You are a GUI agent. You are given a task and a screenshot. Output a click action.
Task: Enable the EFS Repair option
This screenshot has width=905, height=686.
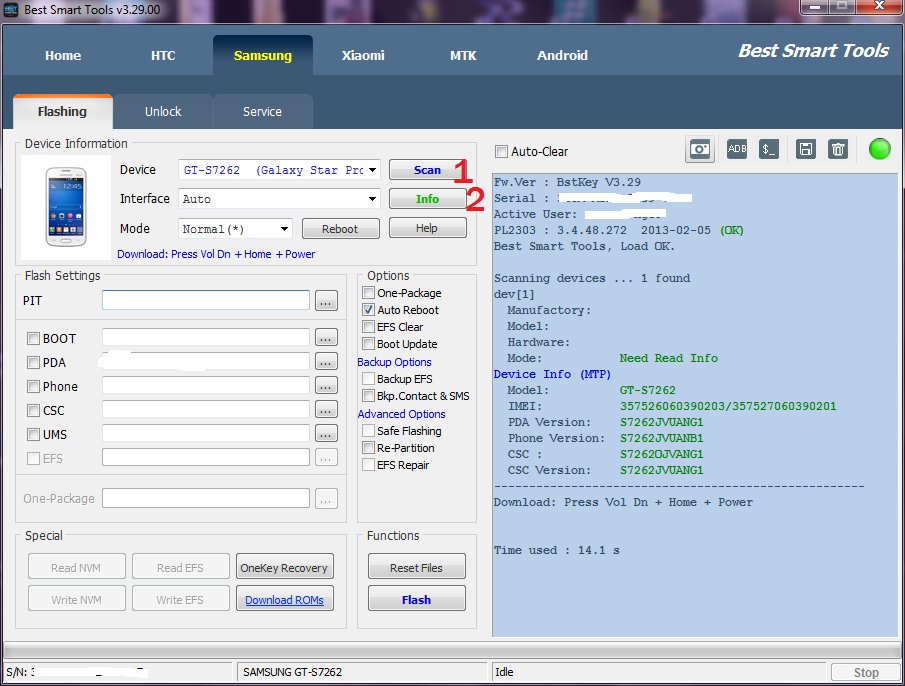pyautogui.click(x=368, y=465)
